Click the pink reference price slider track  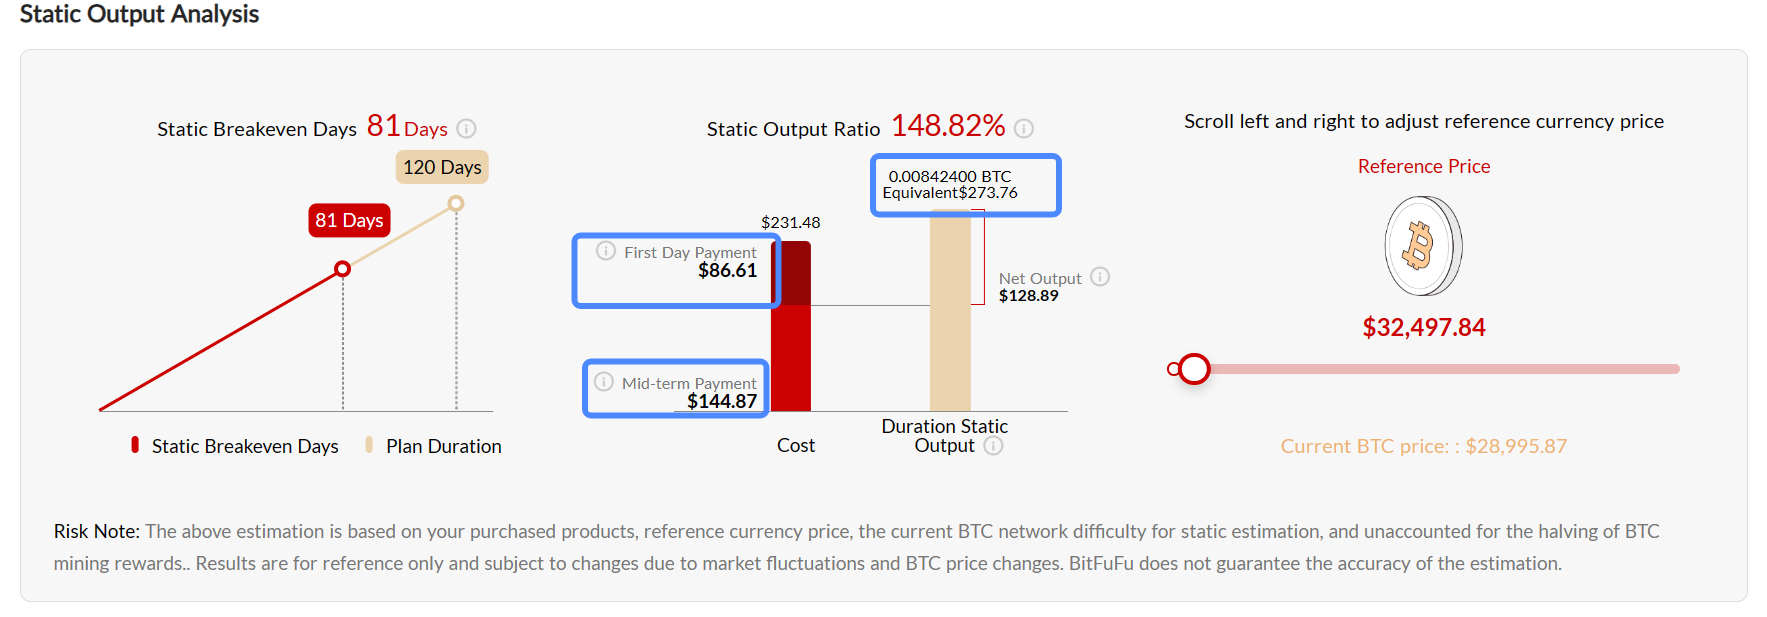(x=1450, y=369)
